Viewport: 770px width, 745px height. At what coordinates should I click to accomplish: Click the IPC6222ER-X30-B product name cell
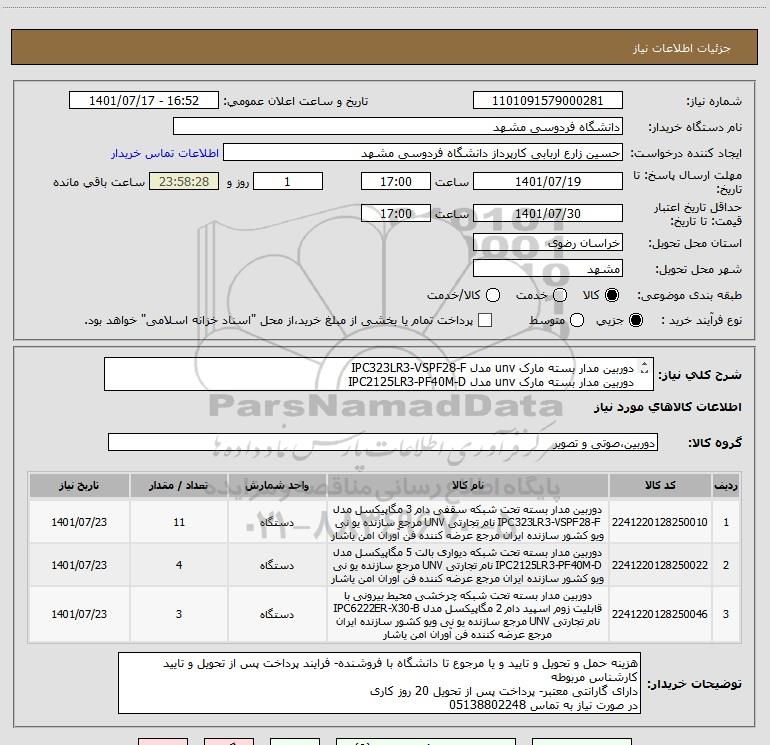coord(468,614)
